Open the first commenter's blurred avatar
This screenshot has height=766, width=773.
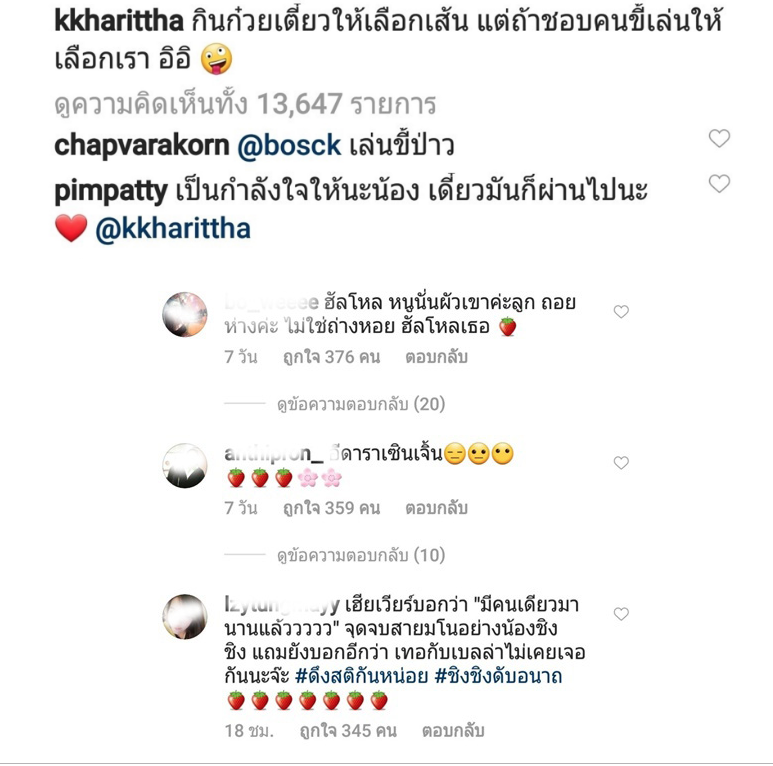[185, 314]
